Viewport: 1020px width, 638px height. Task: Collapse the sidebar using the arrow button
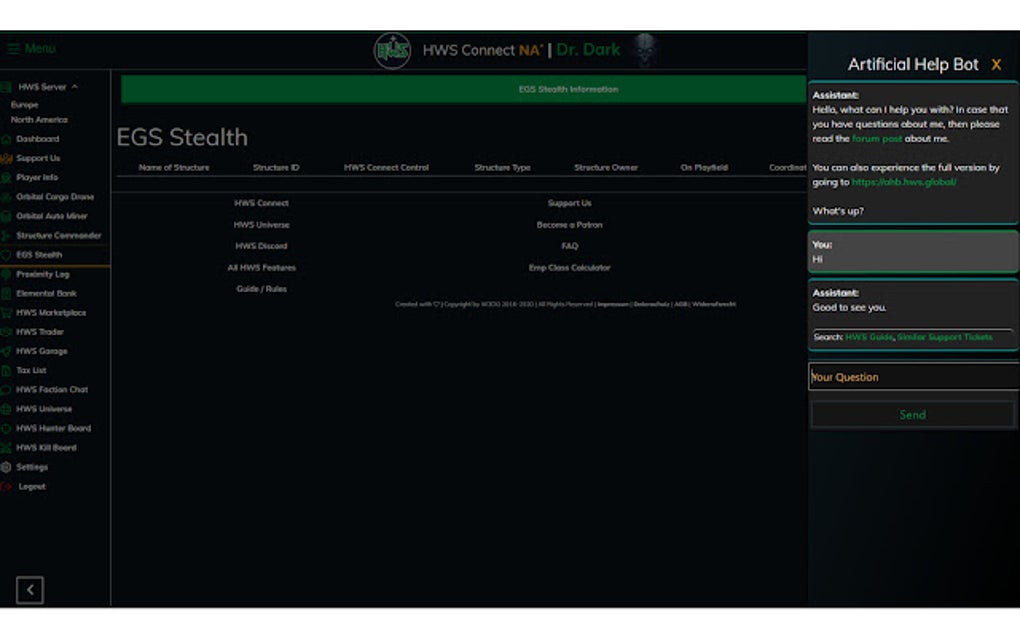pos(29,590)
